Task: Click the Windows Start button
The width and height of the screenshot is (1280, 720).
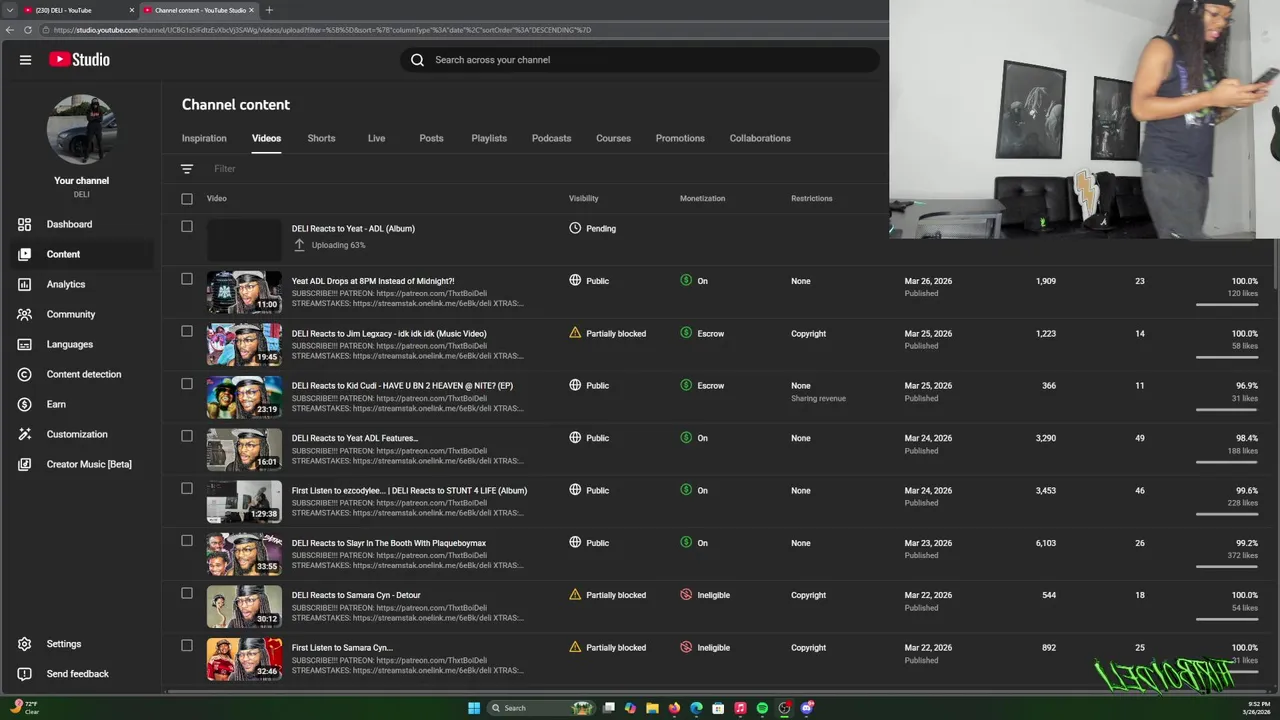Action: tap(474, 708)
